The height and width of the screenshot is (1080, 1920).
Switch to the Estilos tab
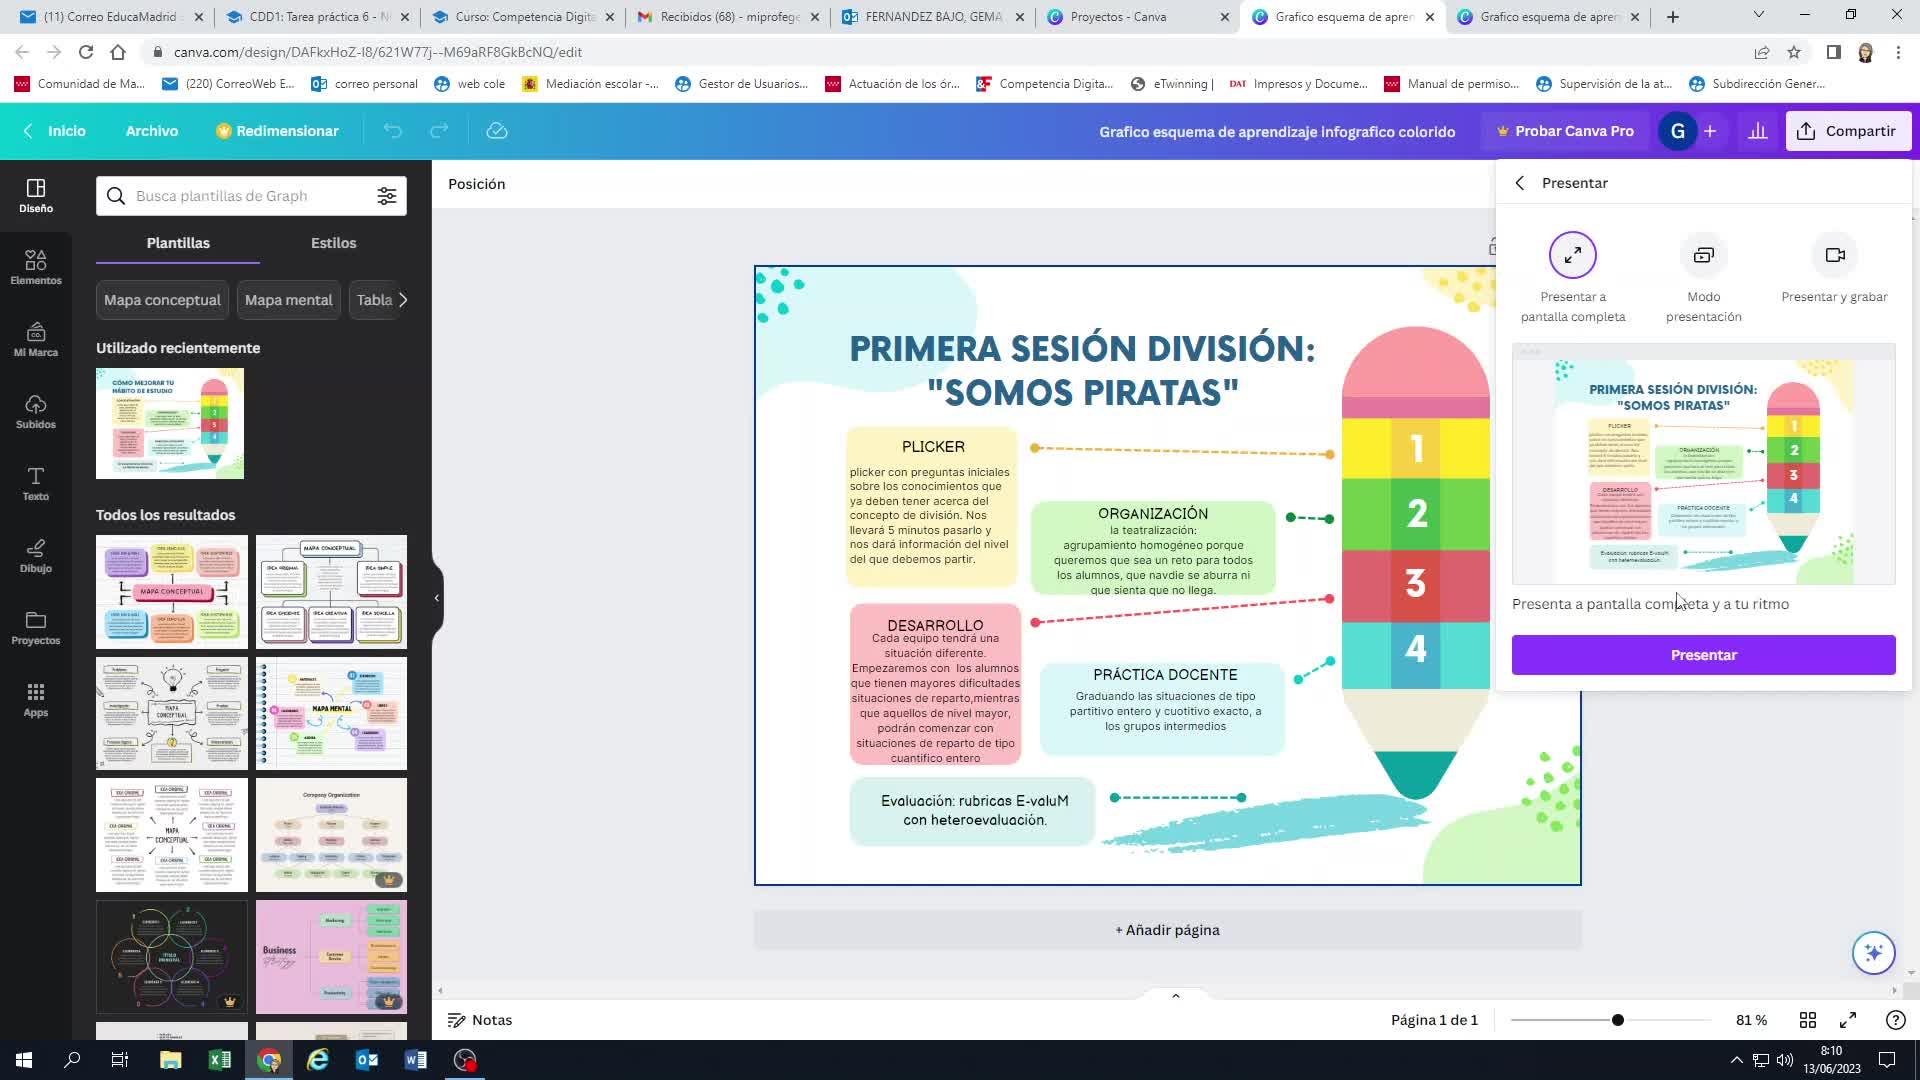[x=333, y=243]
